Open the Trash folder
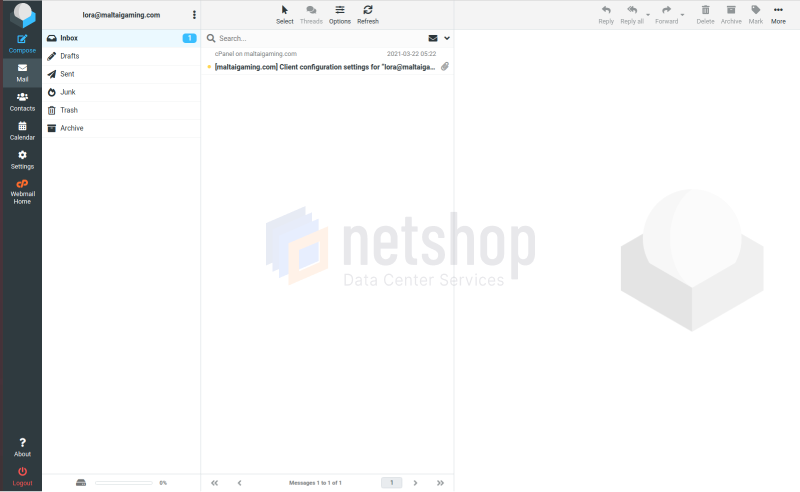 [x=121, y=110]
